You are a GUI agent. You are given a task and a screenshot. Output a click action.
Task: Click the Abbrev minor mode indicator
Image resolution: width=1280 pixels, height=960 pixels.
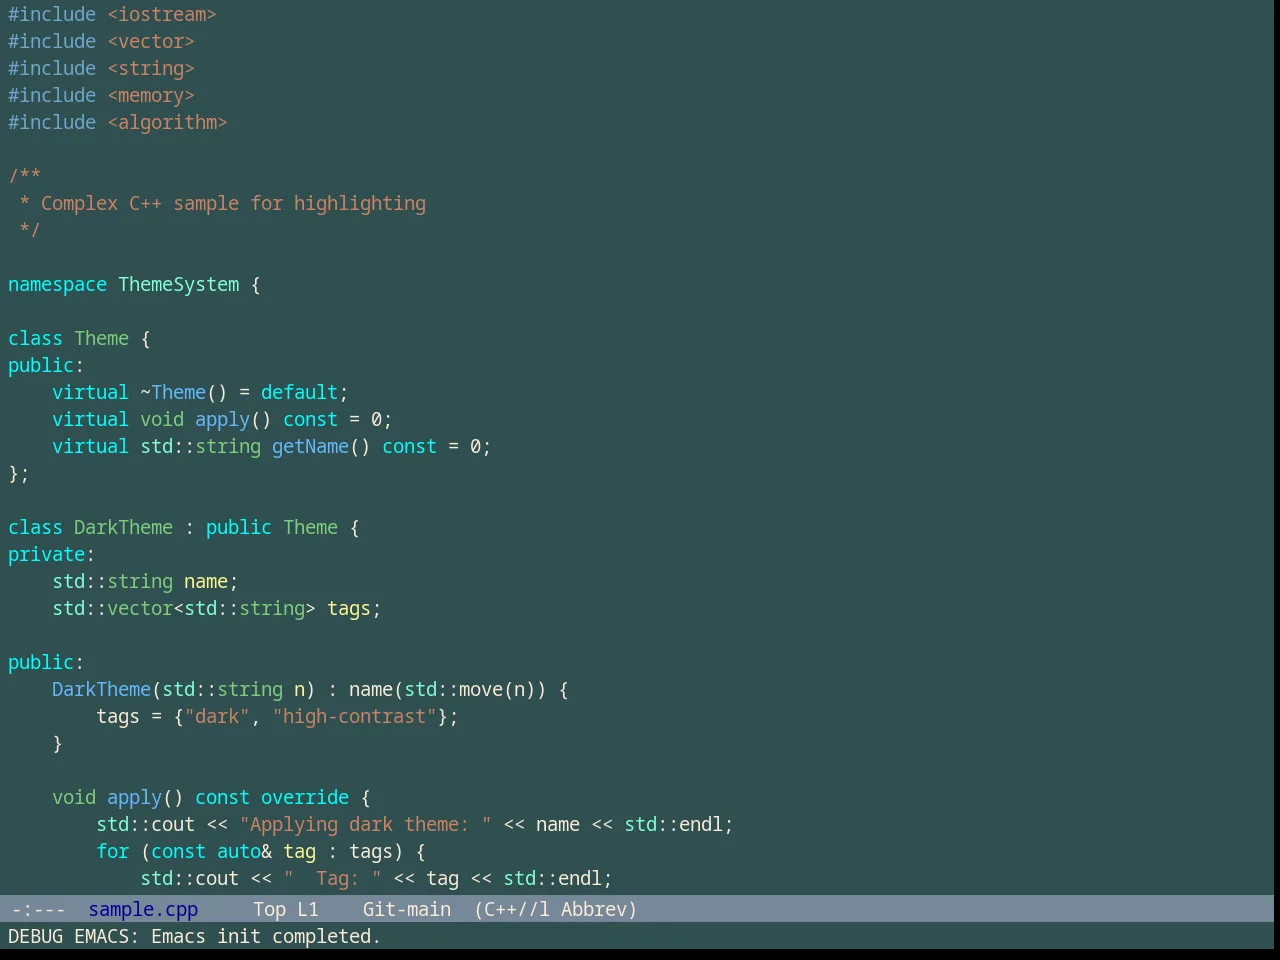594,909
